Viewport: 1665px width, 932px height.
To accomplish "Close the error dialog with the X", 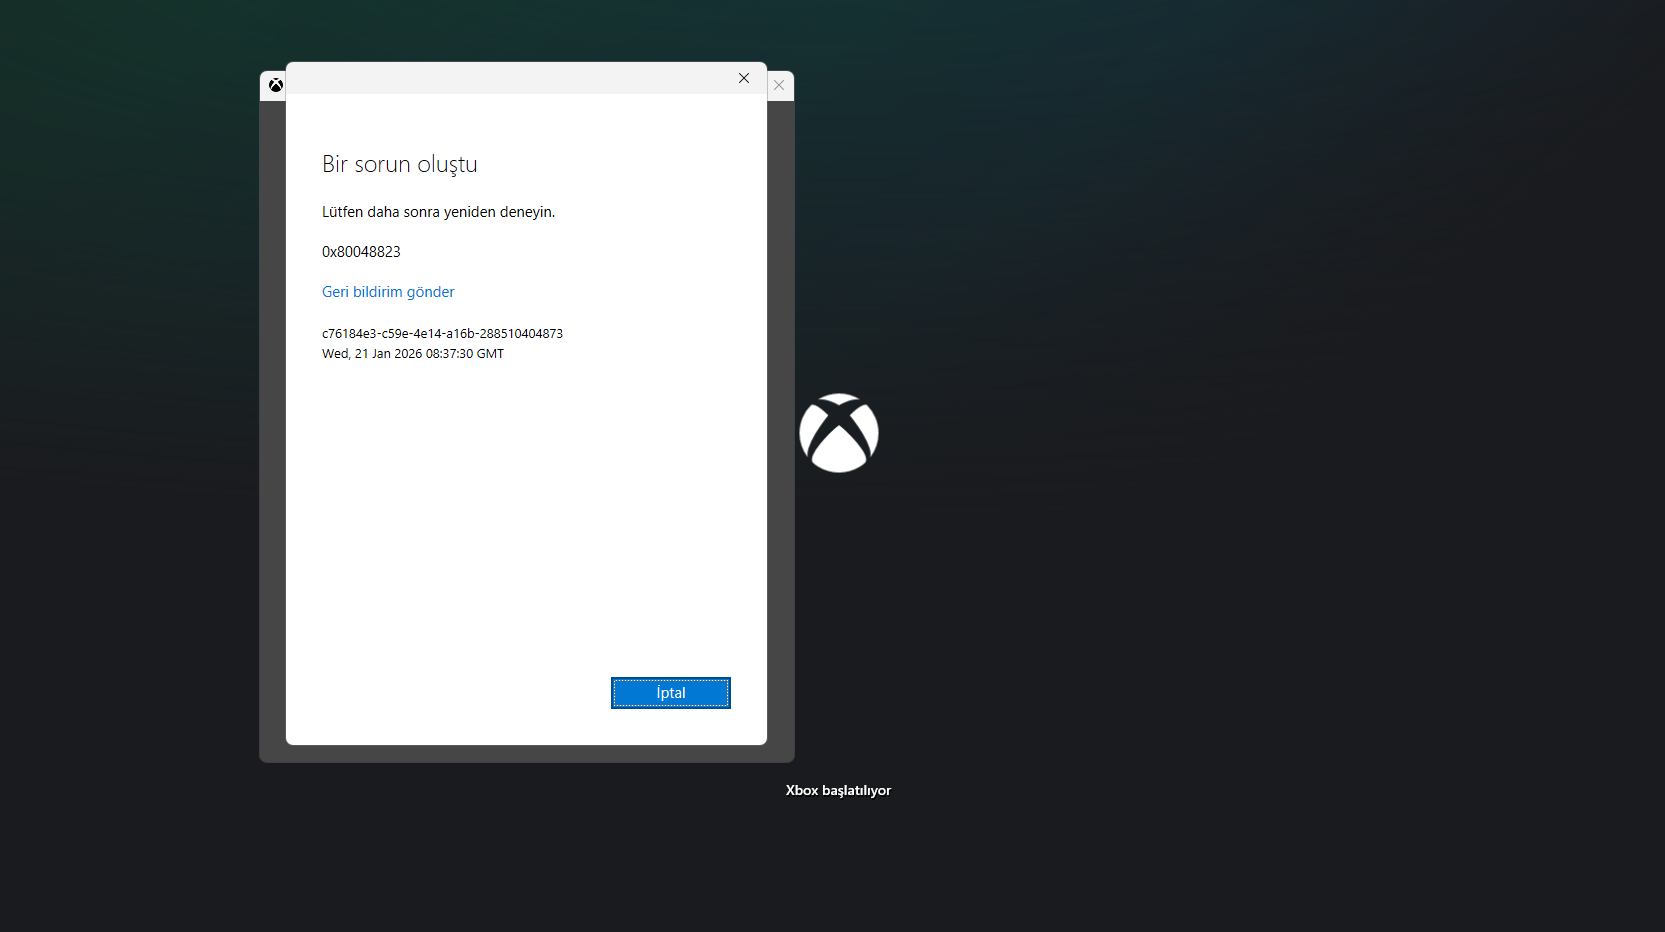I will 744,78.
